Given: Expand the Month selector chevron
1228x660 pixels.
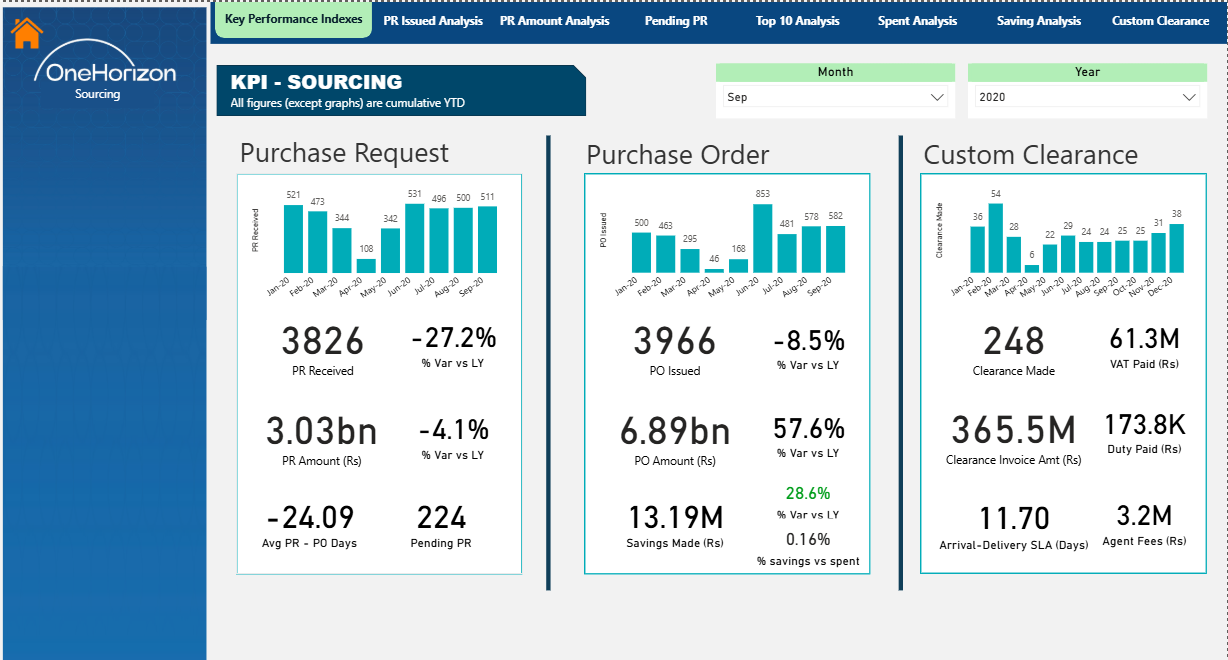Looking at the screenshot, I should (x=938, y=96).
